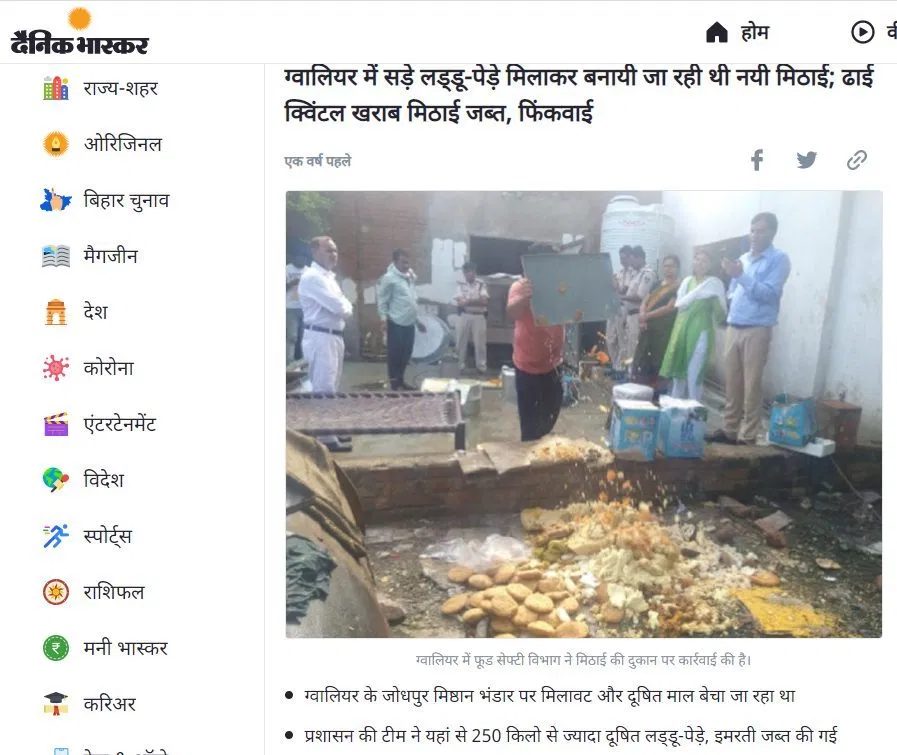Click the Dainik Bhaskar logo
Screen dimensions: 897x755
pos(80,32)
